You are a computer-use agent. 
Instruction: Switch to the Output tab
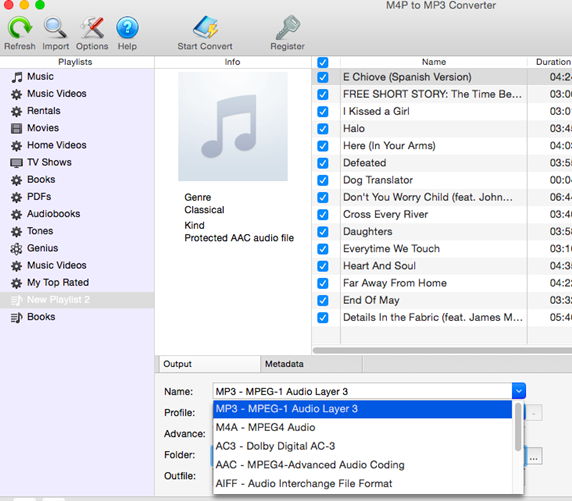[x=210, y=364]
